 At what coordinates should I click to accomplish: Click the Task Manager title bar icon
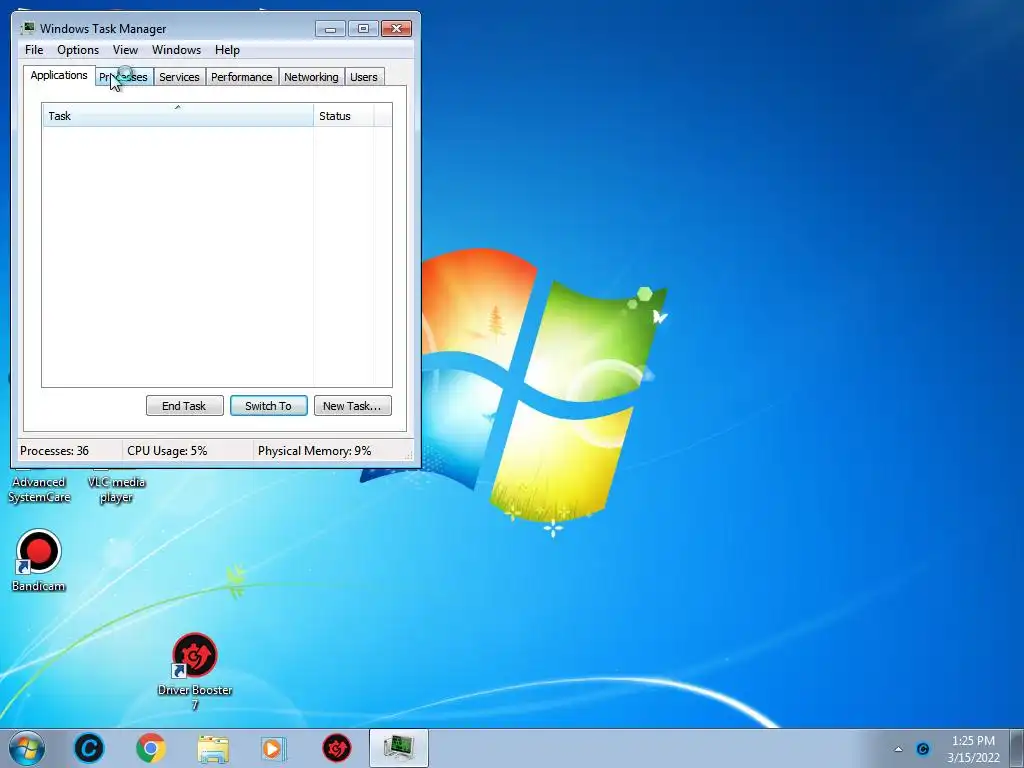(28, 28)
